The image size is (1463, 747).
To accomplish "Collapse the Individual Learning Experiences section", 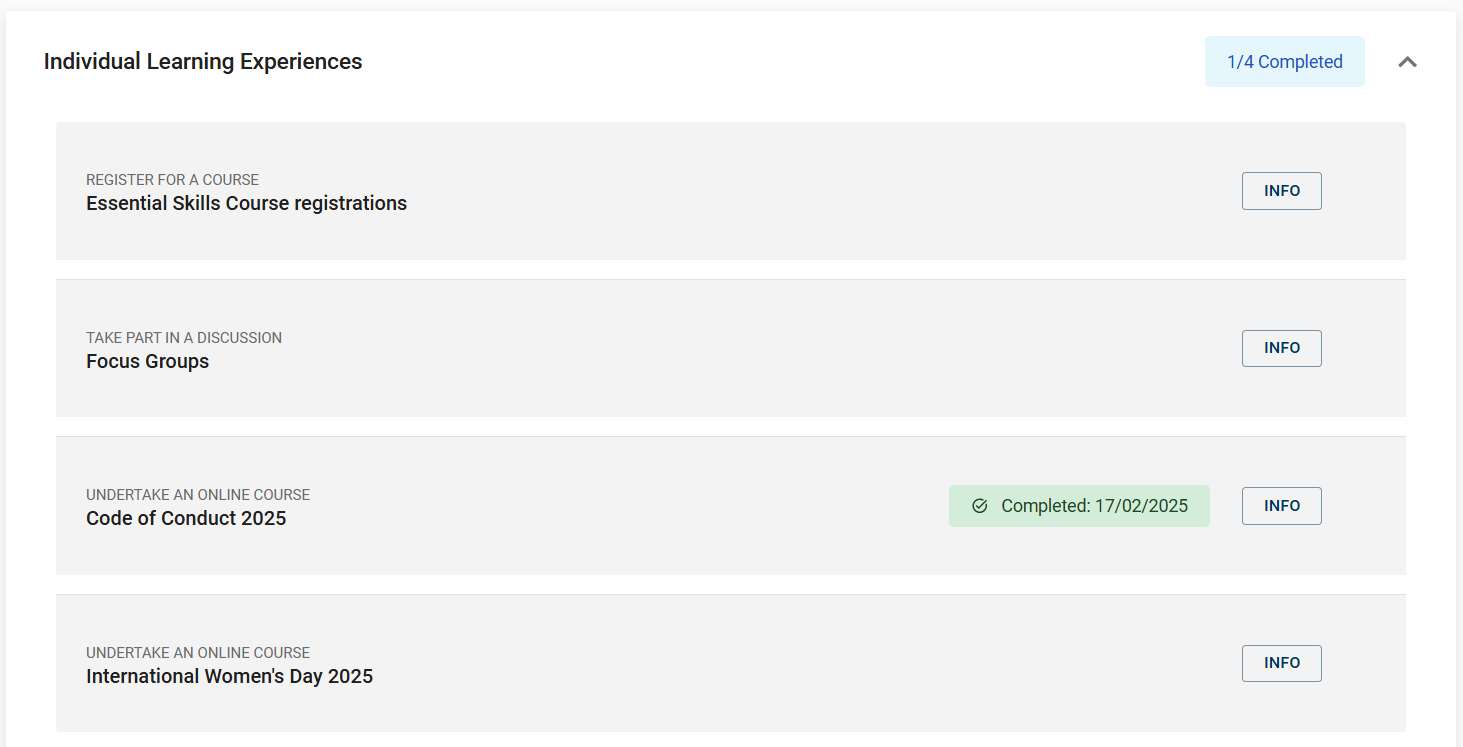I will (1407, 61).
